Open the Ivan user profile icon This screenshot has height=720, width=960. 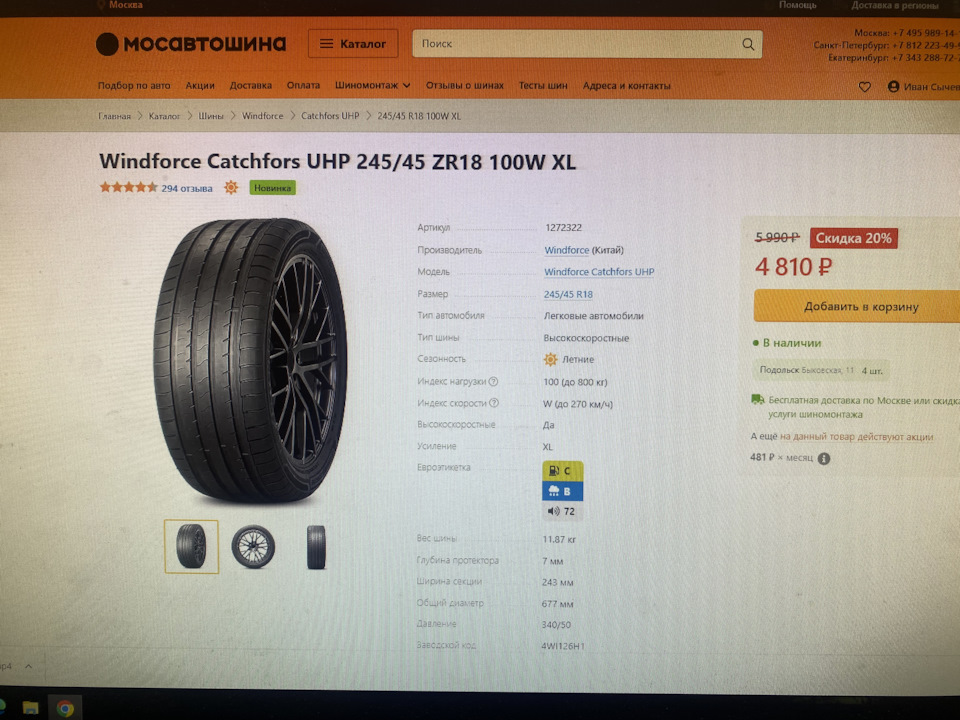click(893, 86)
